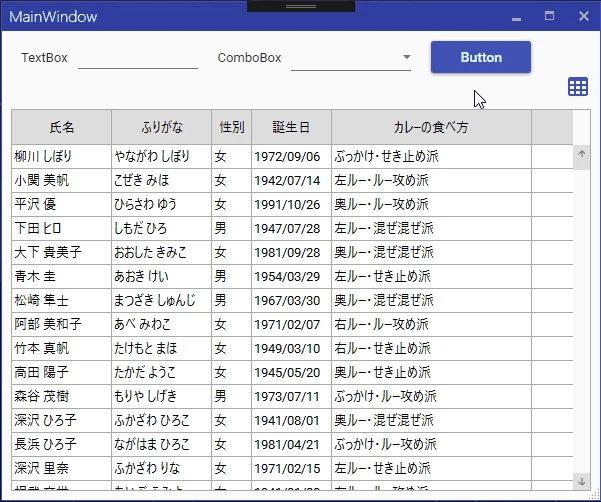This screenshot has height=502, width=601.
Task: Select birthday 1945/05/20
Action: [291, 372]
